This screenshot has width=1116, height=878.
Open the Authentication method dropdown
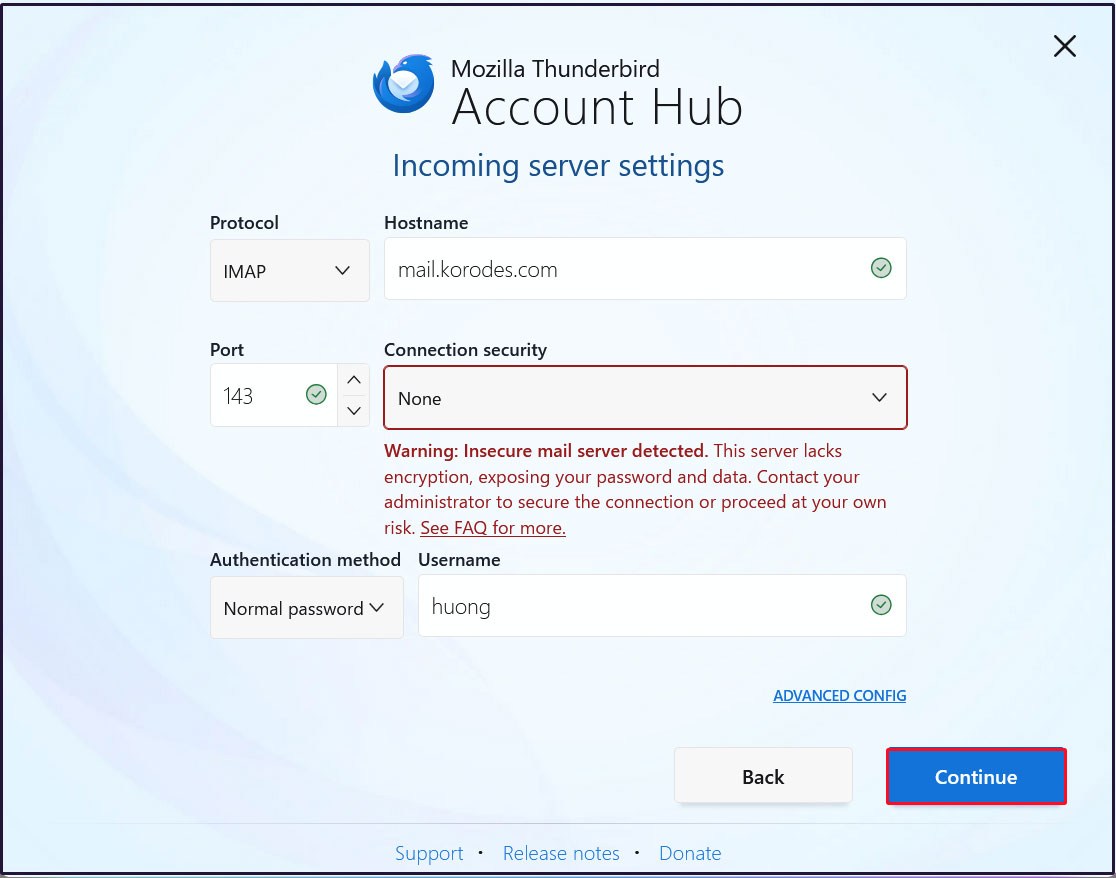pyautogui.click(x=307, y=608)
